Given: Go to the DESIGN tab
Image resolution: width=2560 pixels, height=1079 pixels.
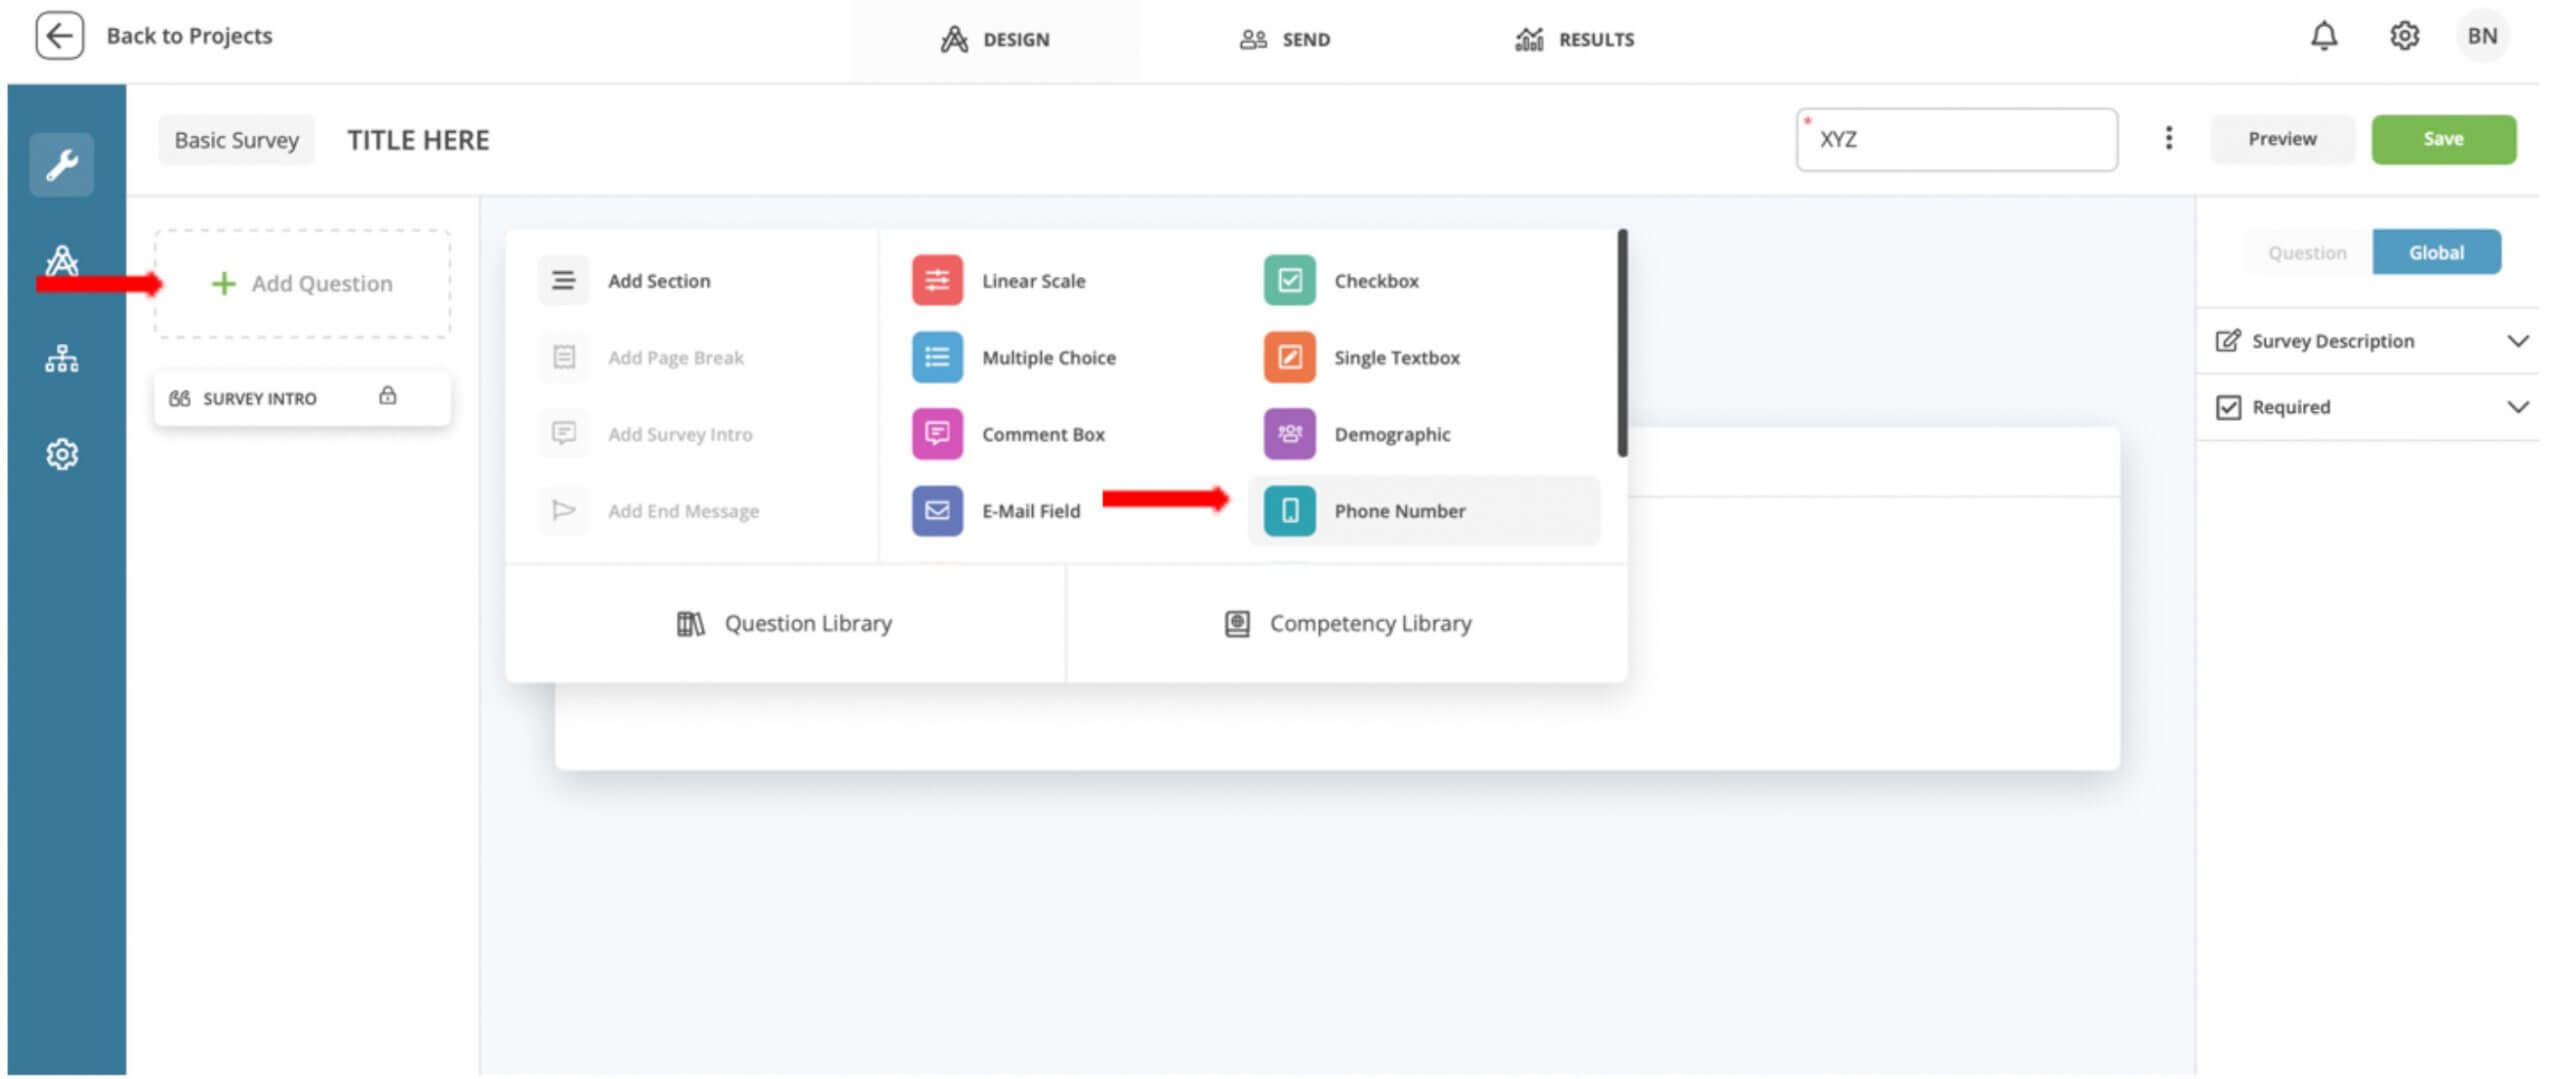Looking at the screenshot, I should click(995, 40).
